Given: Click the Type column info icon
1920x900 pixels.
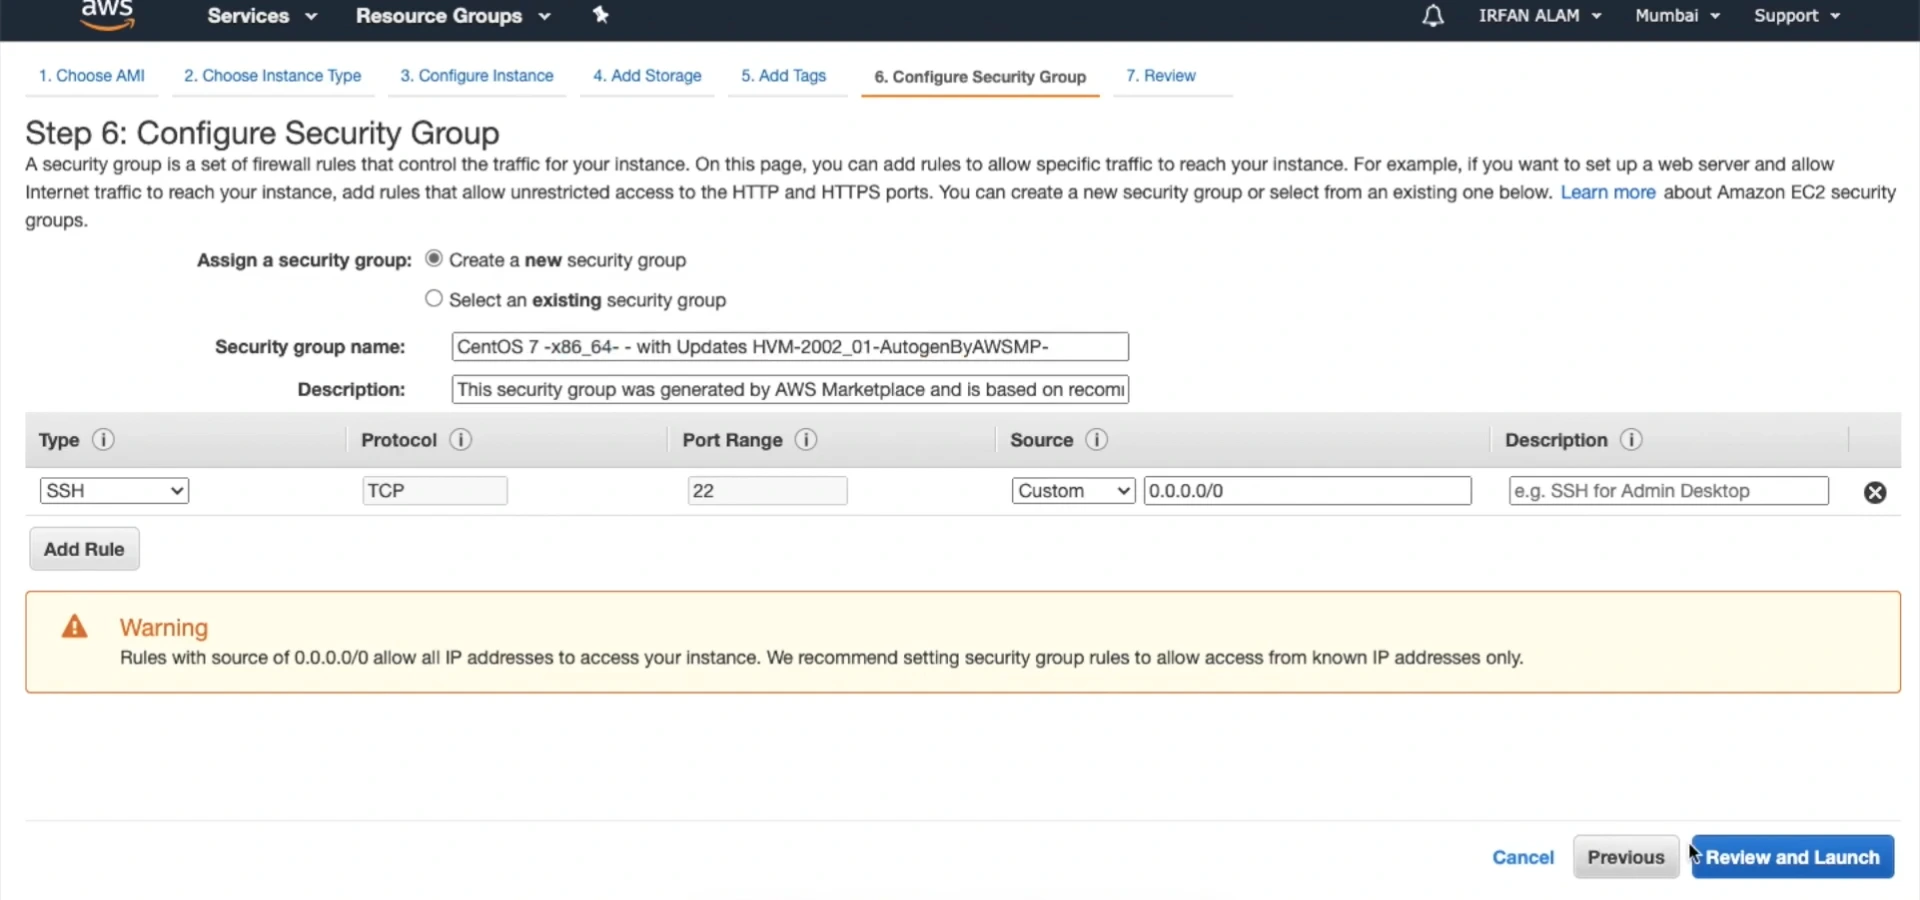Looking at the screenshot, I should (x=103, y=440).
